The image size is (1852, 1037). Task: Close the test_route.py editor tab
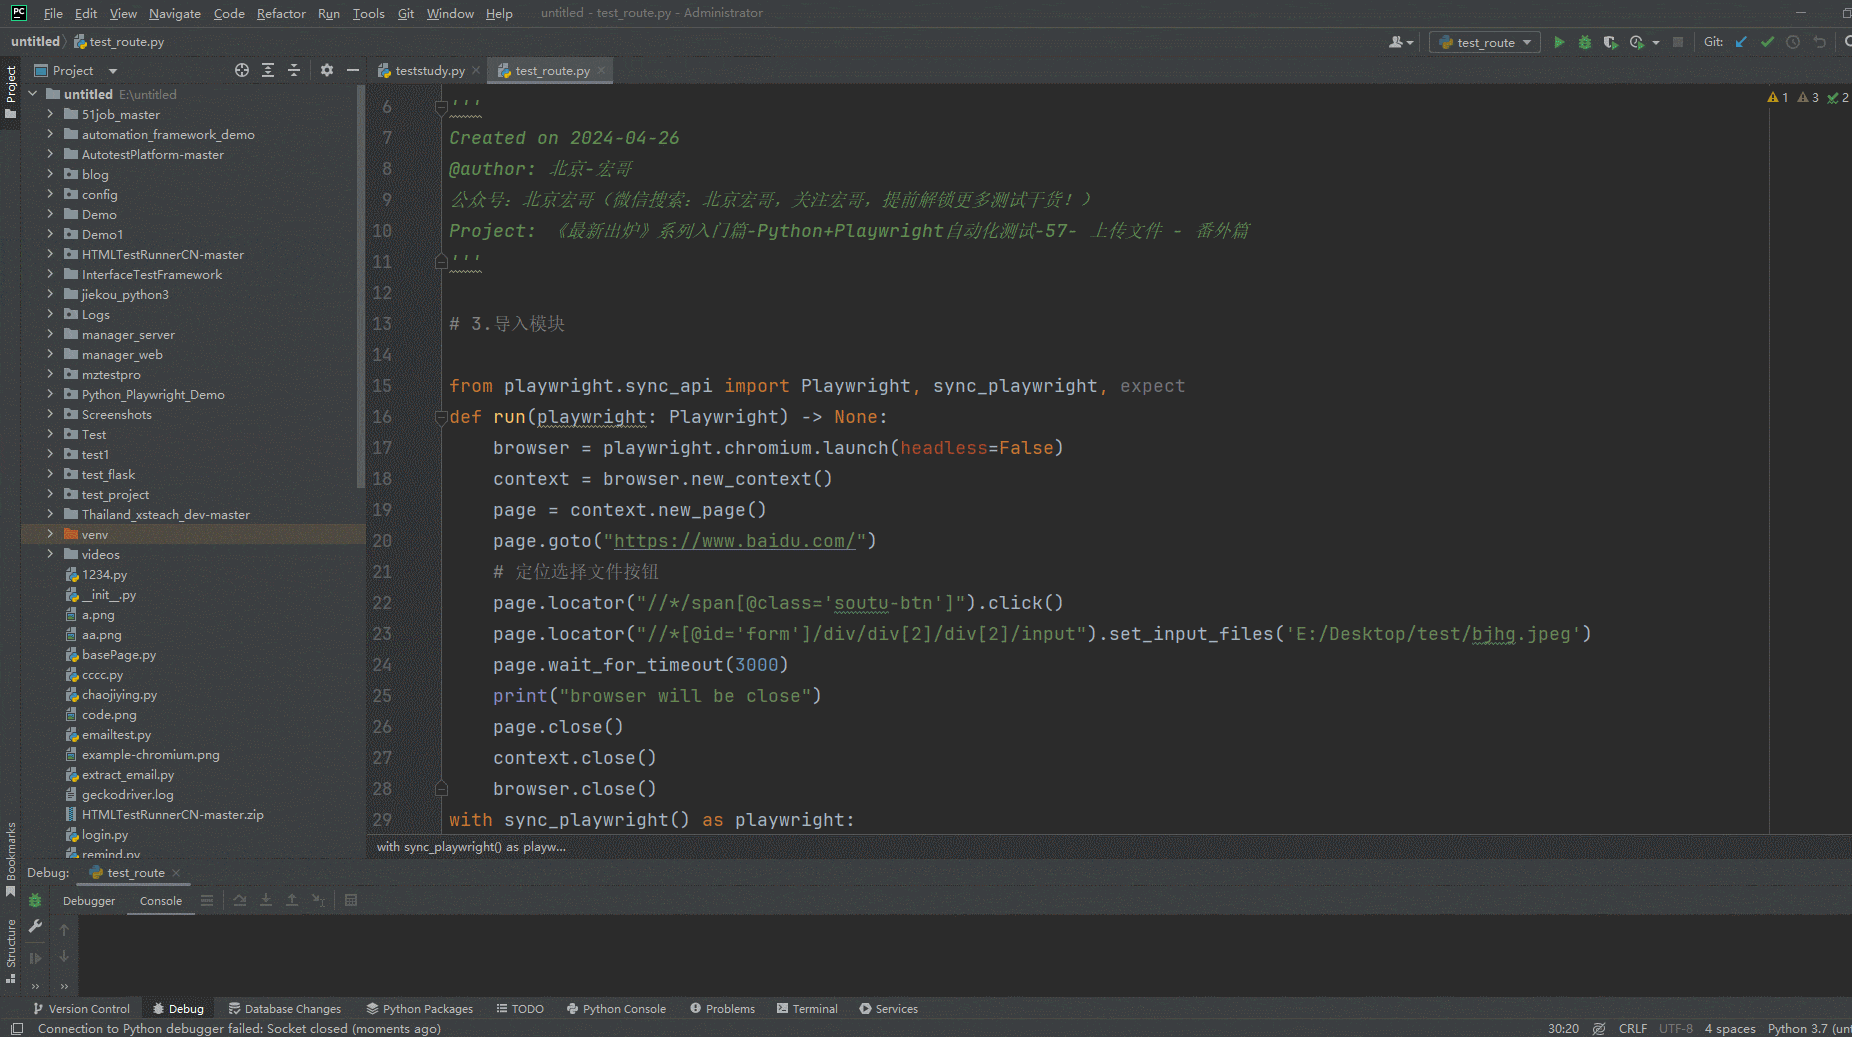pyautogui.click(x=601, y=70)
